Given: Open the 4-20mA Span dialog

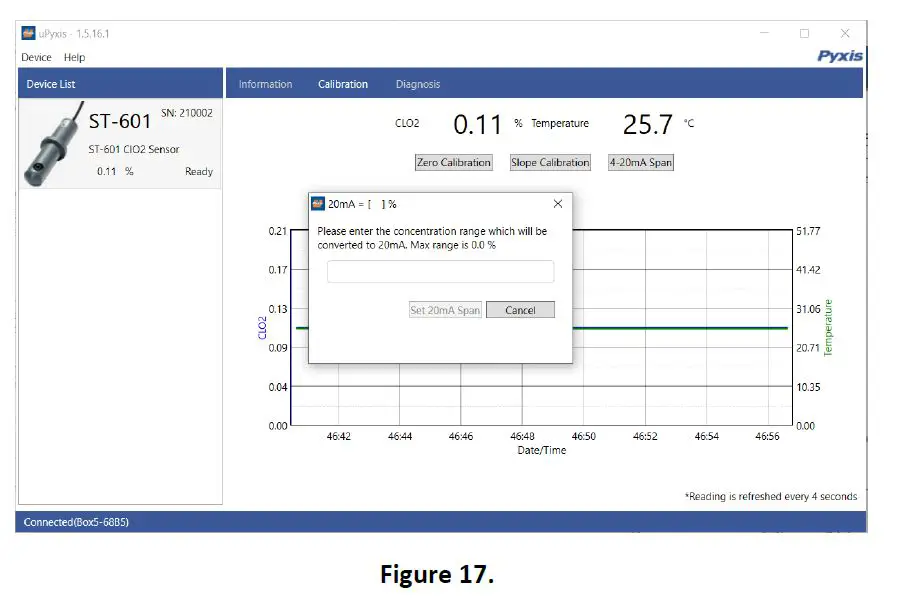Looking at the screenshot, I should 640,162.
